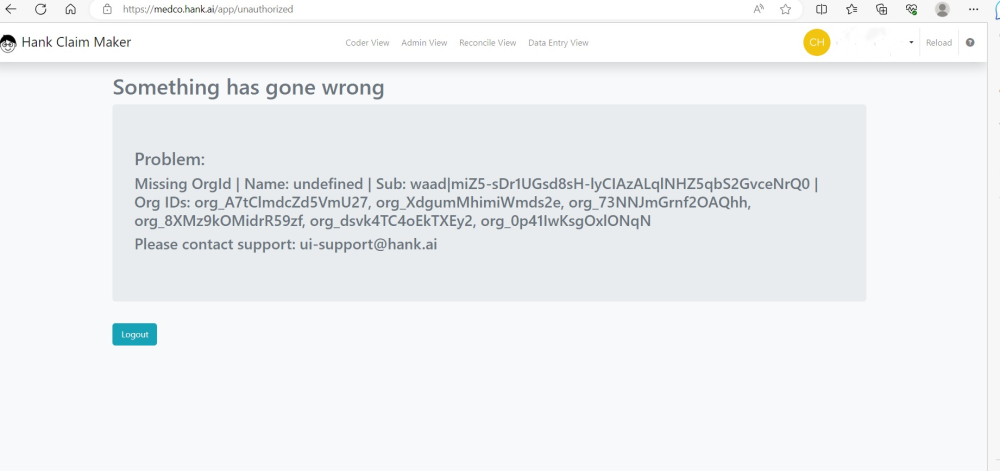Open the browser Settings and more menu

click(x=973, y=9)
